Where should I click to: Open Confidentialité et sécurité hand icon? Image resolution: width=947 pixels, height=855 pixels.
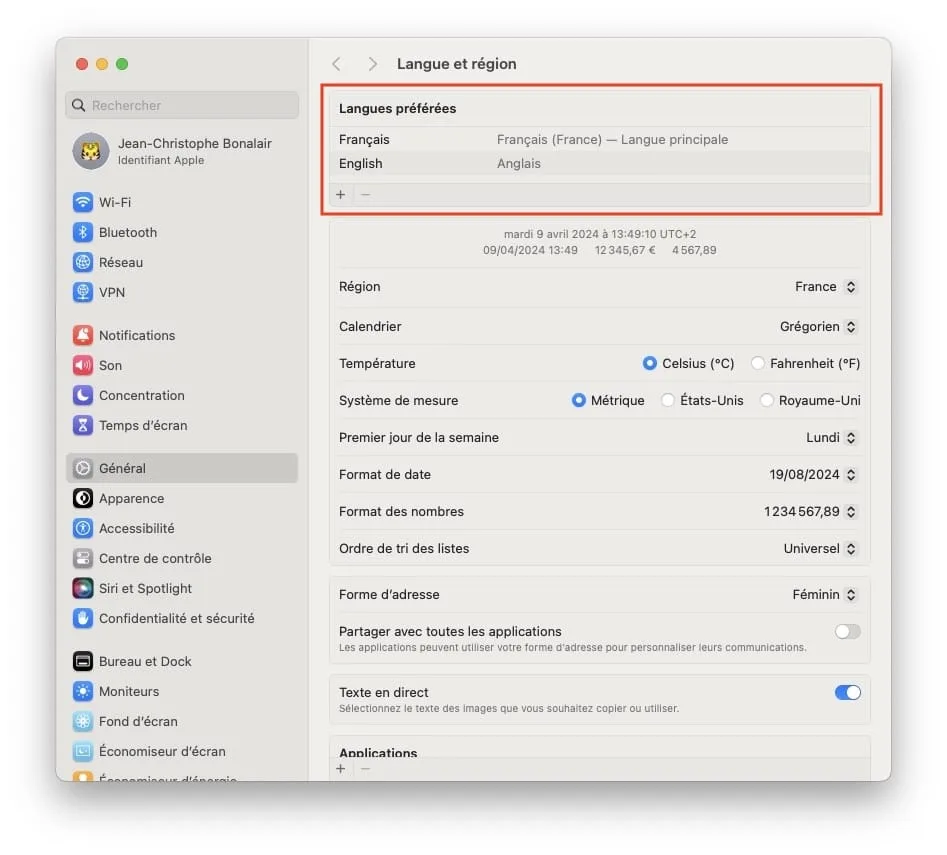[x=83, y=618]
